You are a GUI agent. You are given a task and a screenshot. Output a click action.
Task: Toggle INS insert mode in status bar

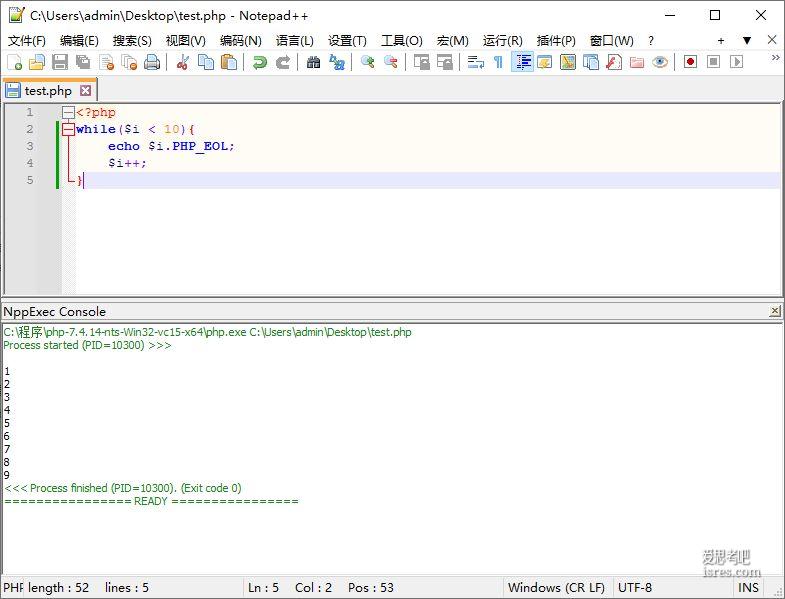coord(748,587)
